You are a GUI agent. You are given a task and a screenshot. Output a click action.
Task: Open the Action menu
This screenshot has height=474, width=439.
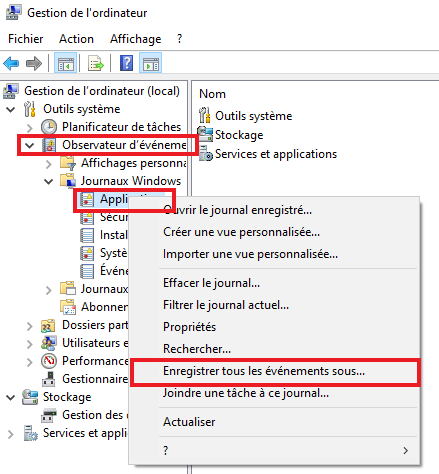(x=76, y=39)
